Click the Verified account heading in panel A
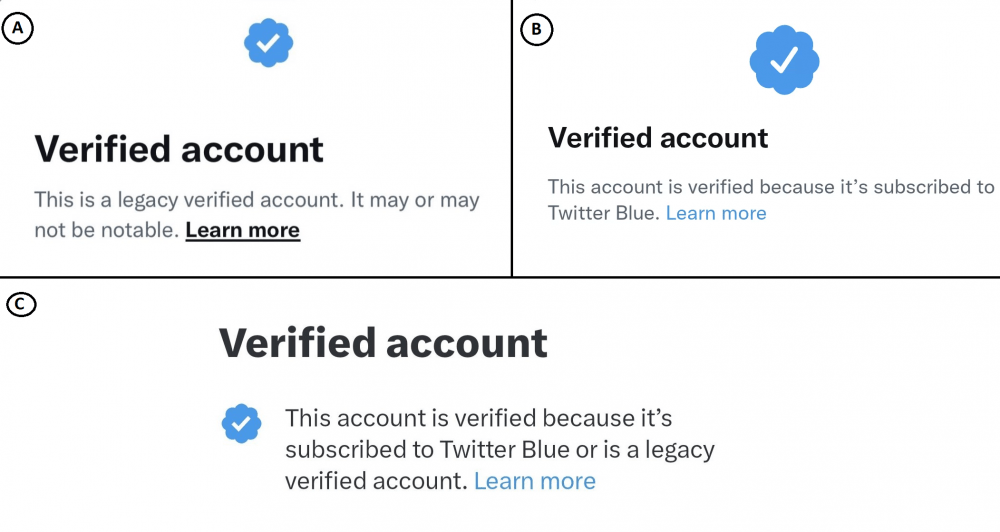Viewport: 1000px width, 532px height. click(179, 149)
